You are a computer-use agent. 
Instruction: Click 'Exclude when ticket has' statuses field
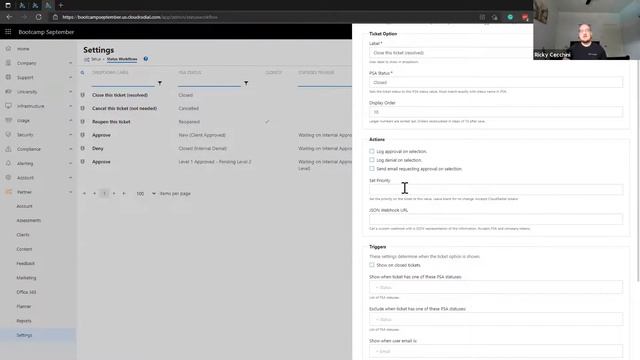pos(496,319)
